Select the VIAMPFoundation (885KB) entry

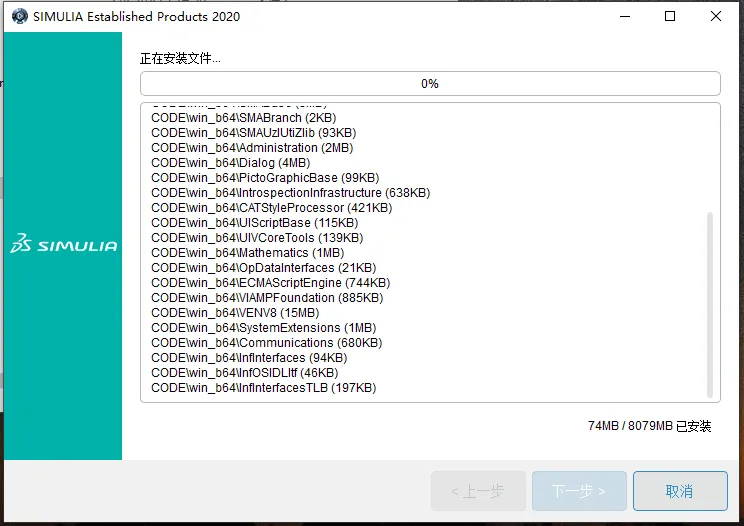267,298
